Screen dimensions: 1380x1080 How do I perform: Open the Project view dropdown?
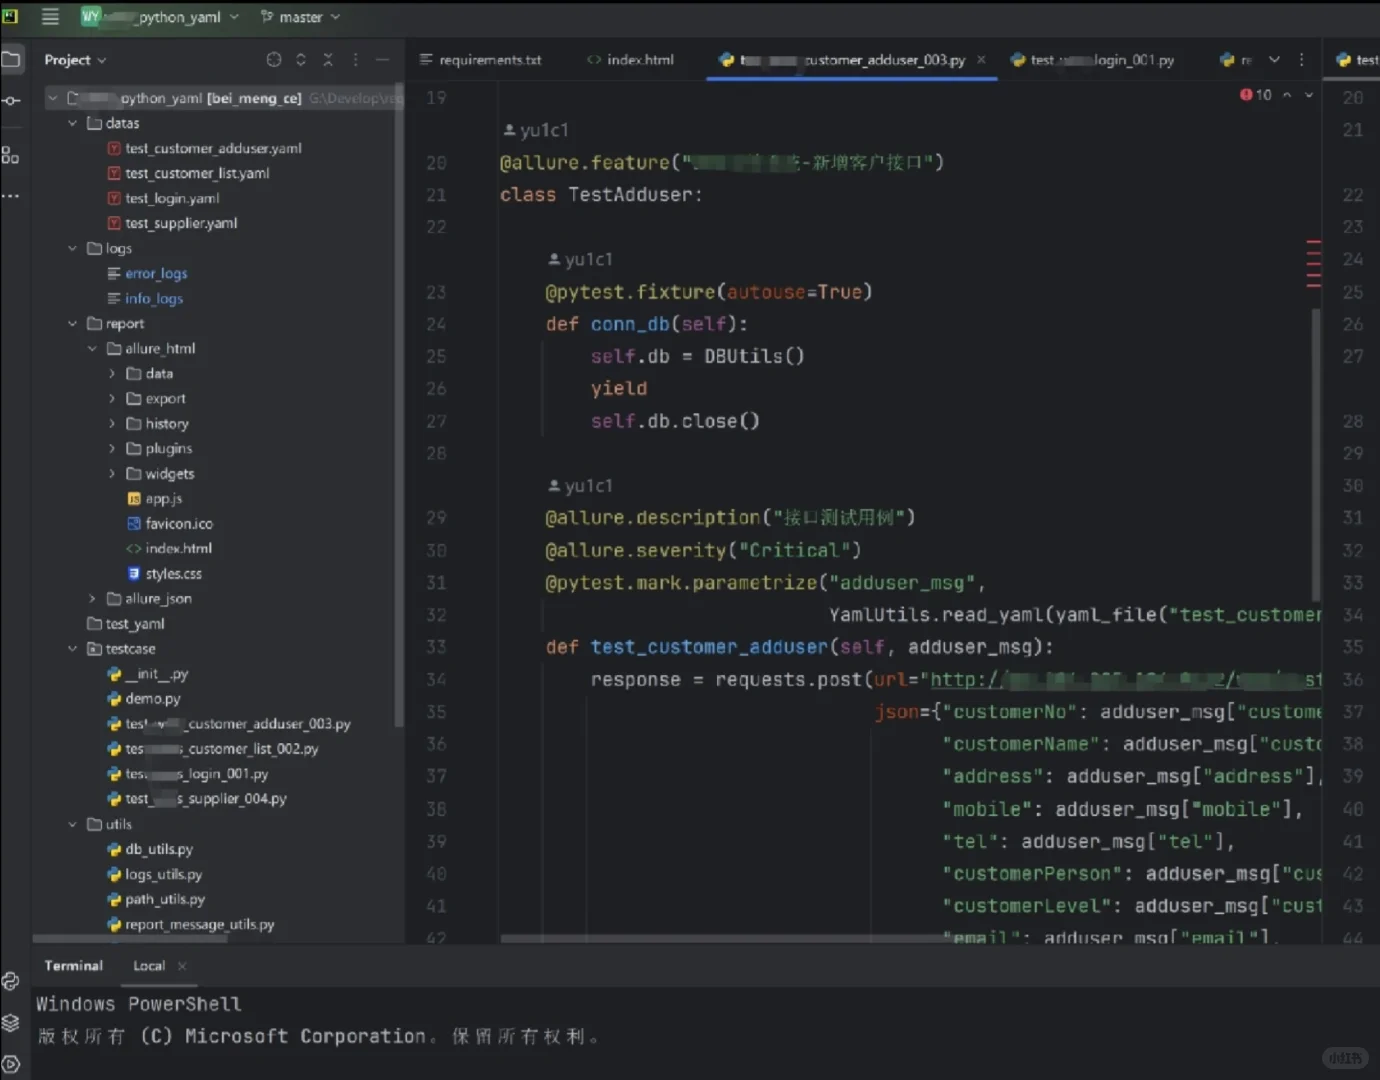(x=75, y=60)
